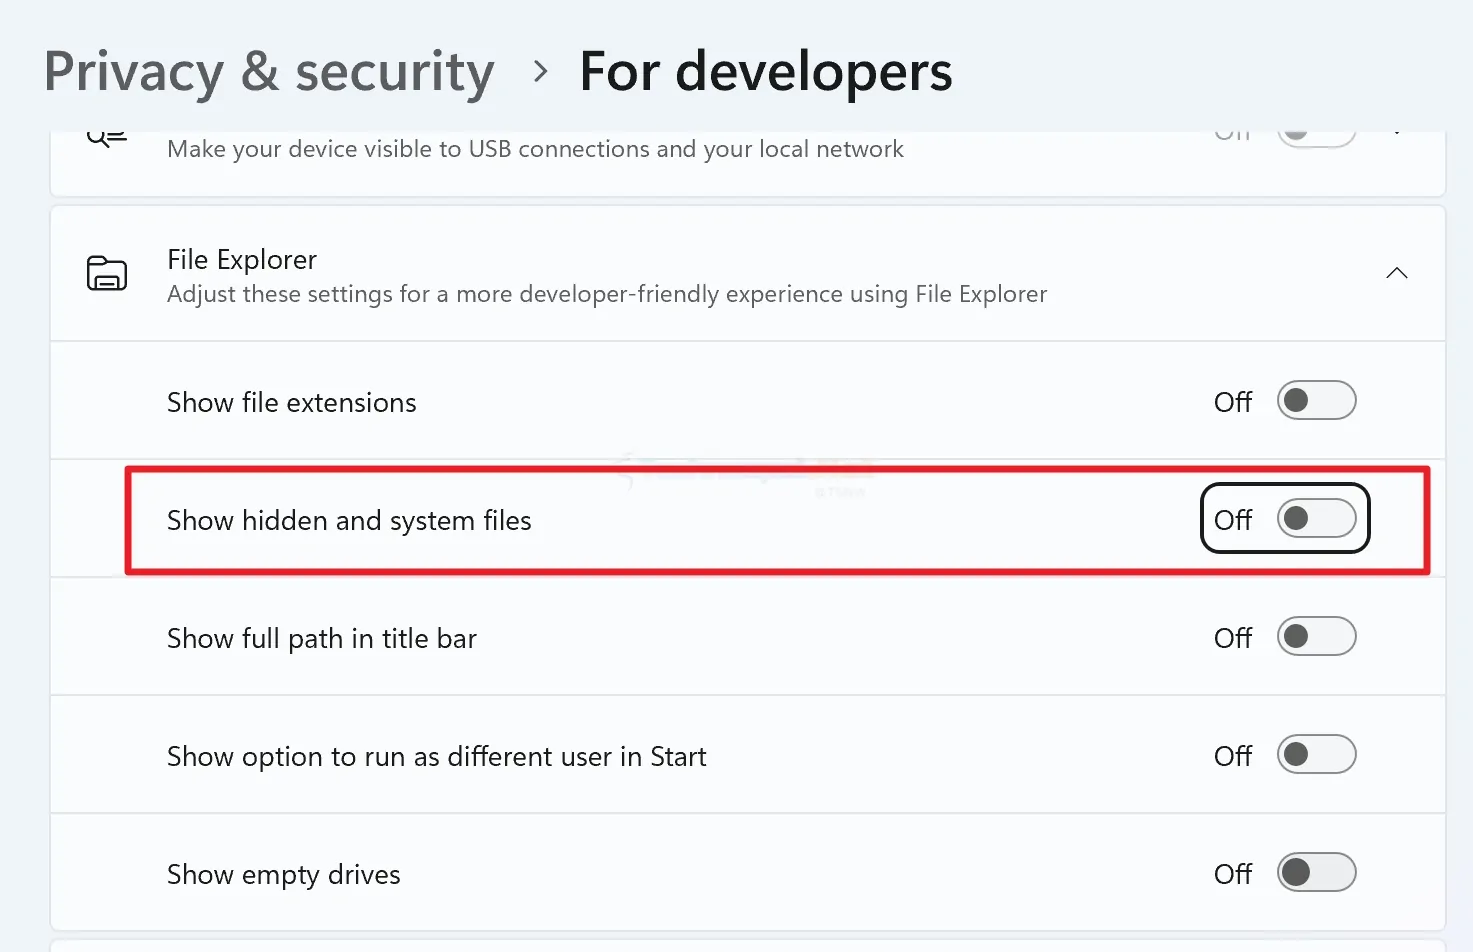Switch on Show empty drives
This screenshot has width=1473, height=952.
tap(1316, 873)
